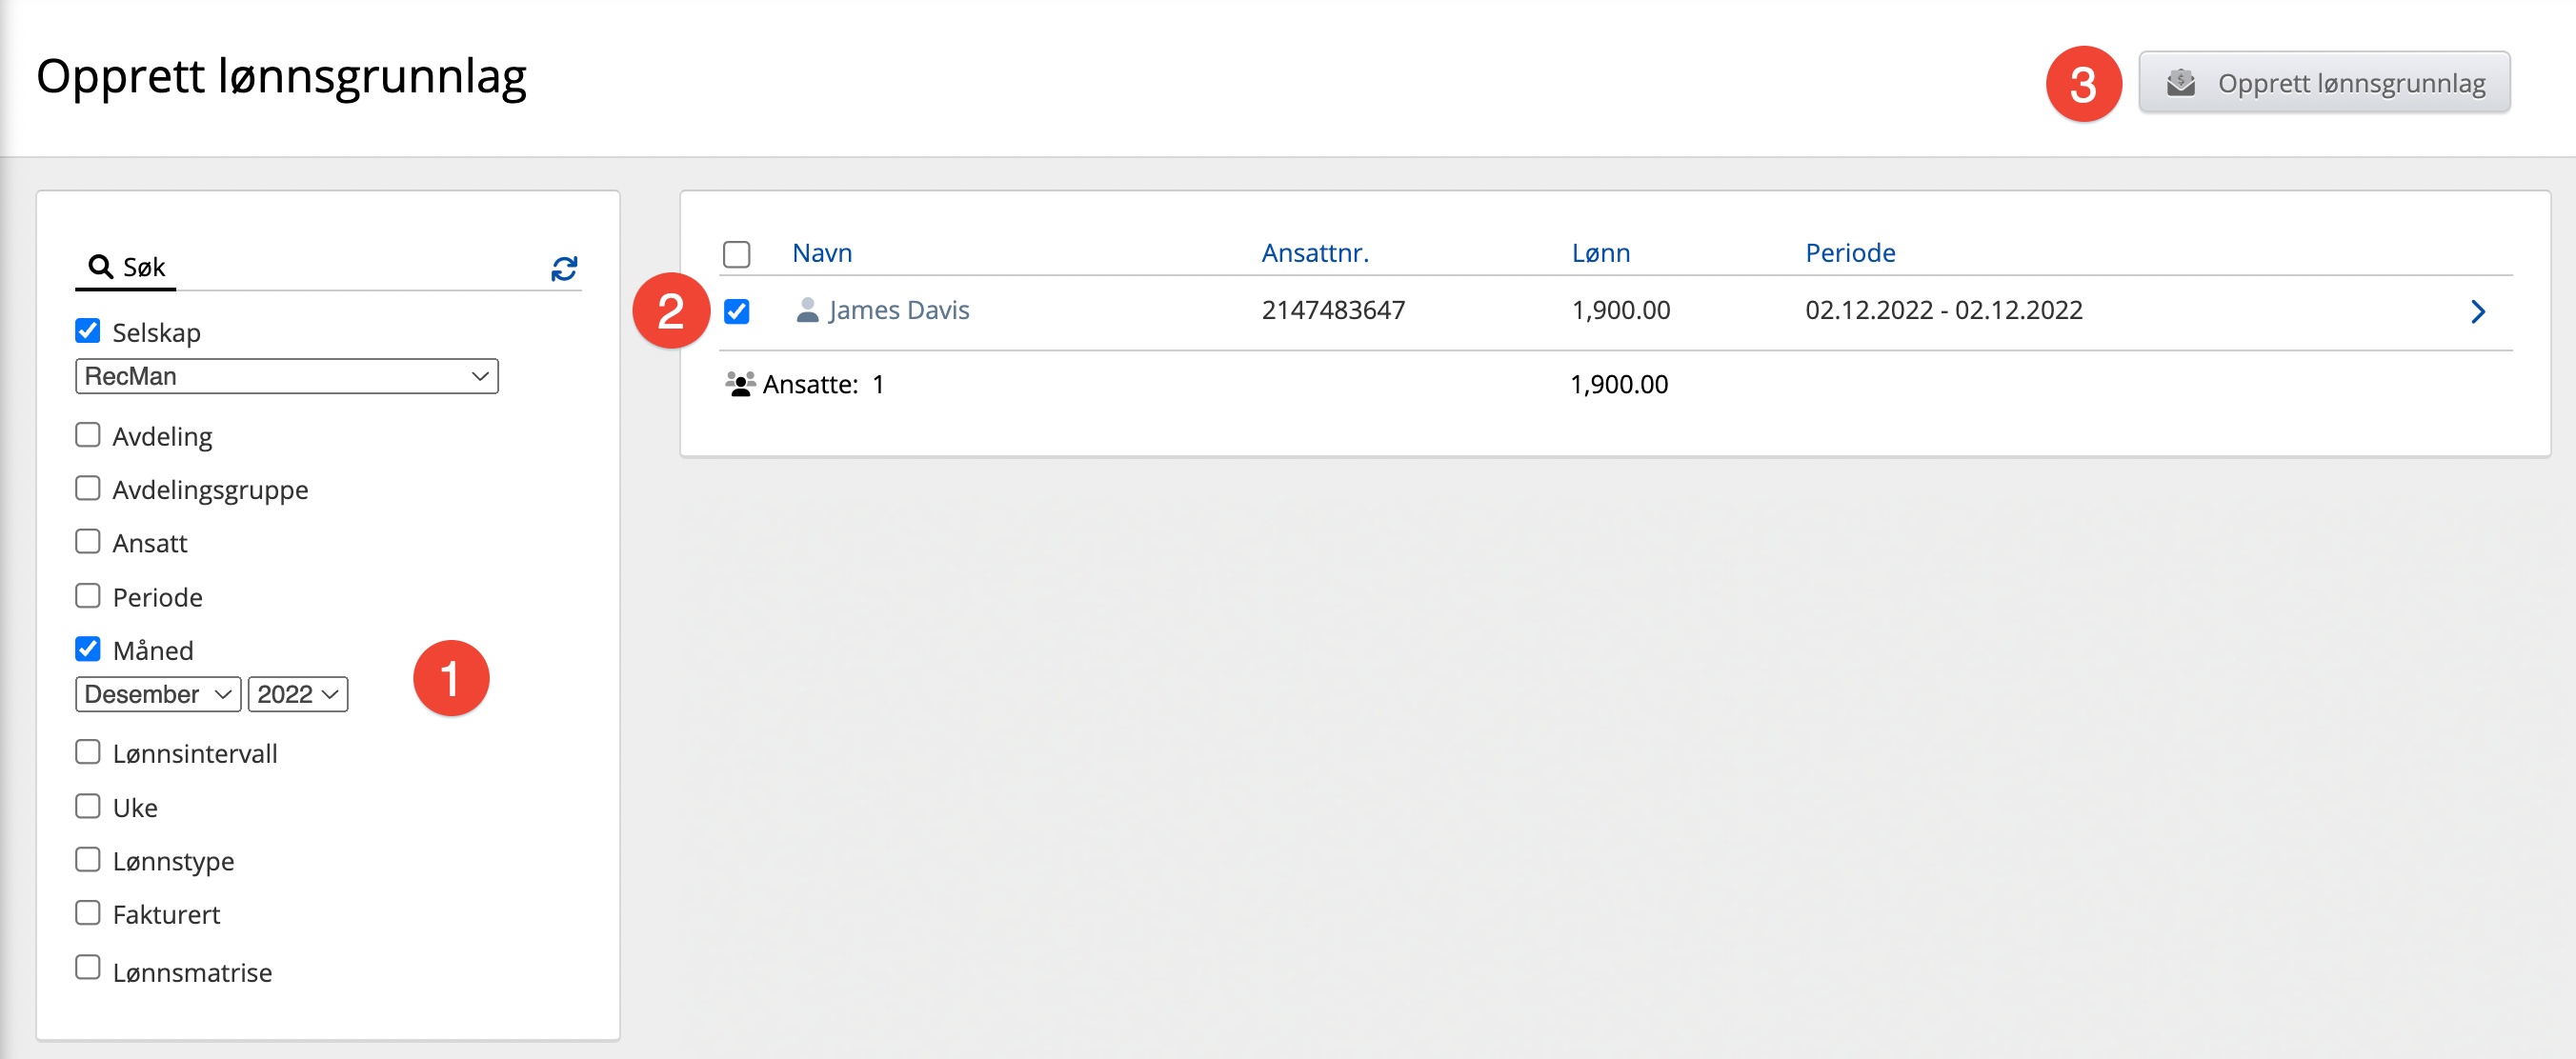The width and height of the screenshot is (2576, 1059).
Task: Sort the table by Lønn column
Action: point(1601,253)
